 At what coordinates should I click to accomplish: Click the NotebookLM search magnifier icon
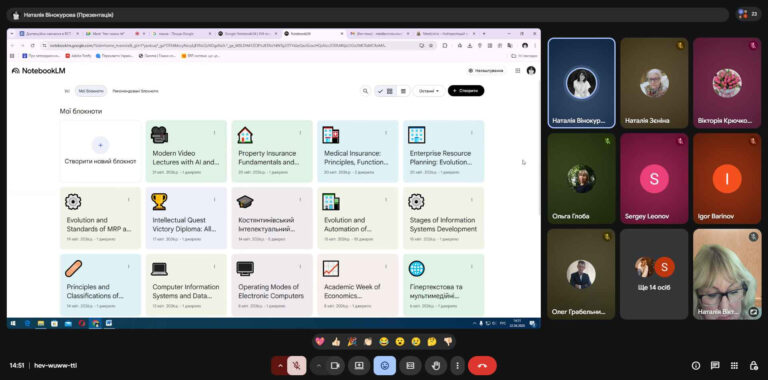point(365,91)
